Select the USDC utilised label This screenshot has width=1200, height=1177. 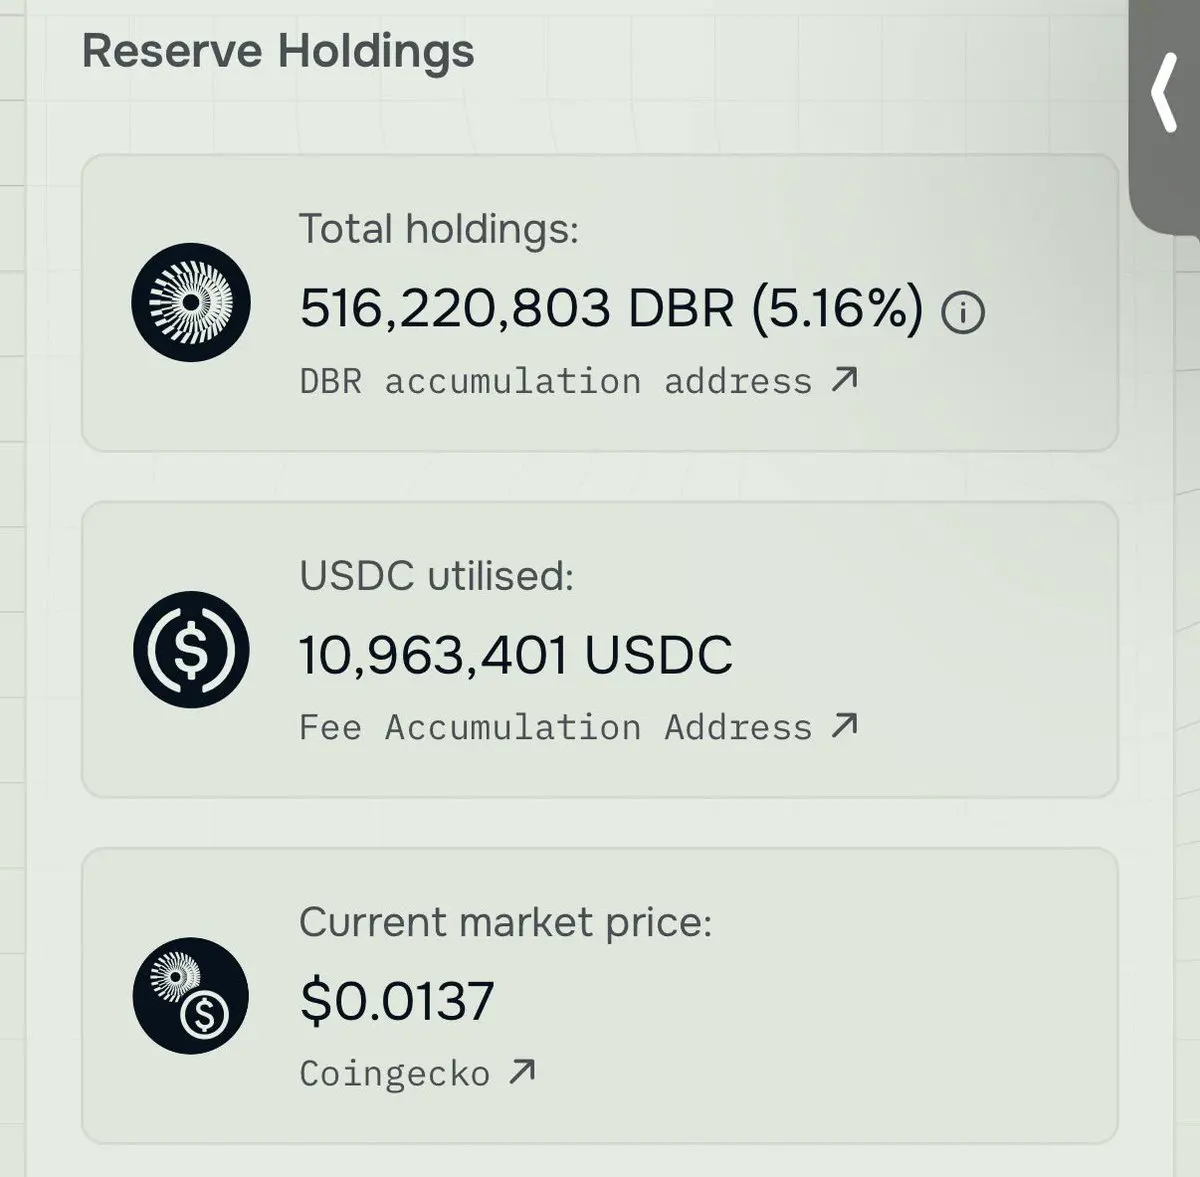436,576
